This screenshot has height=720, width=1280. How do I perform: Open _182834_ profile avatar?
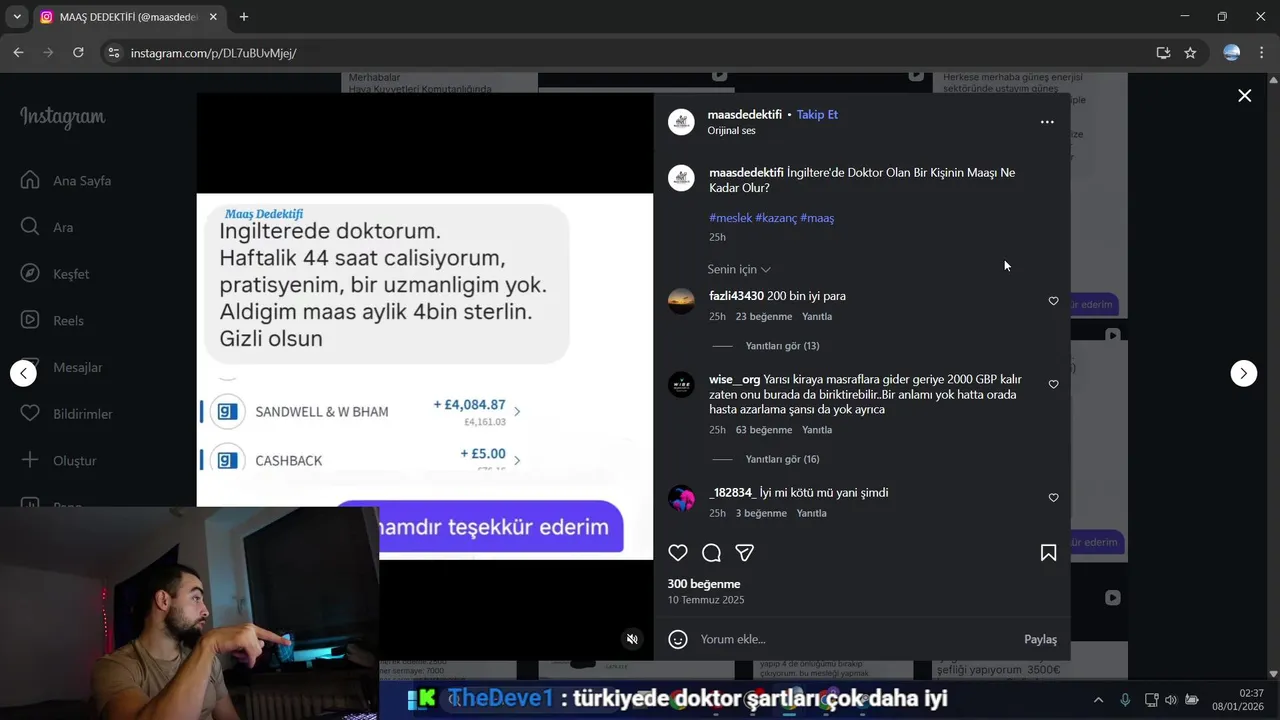point(681,498)
